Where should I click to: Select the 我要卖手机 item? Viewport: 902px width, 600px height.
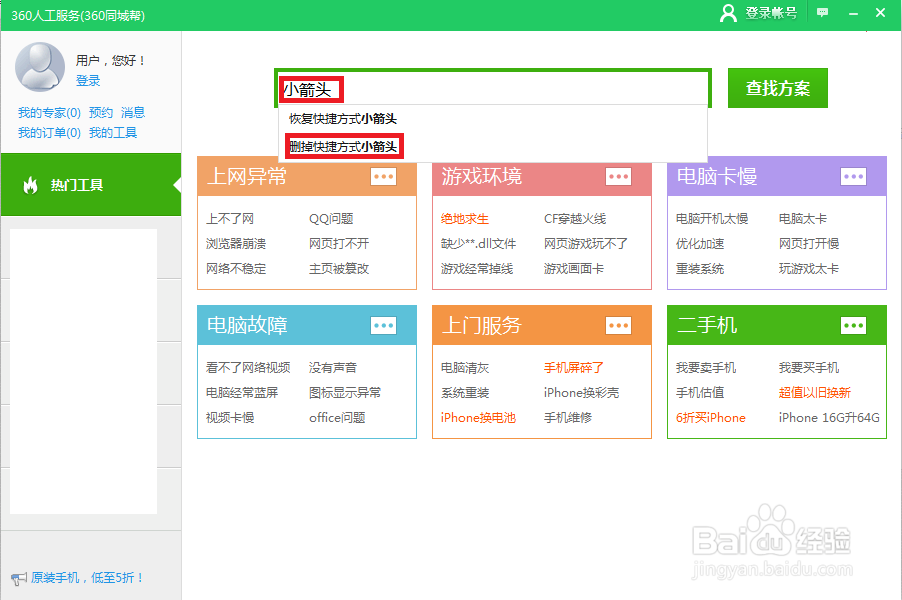click(706, 368)
